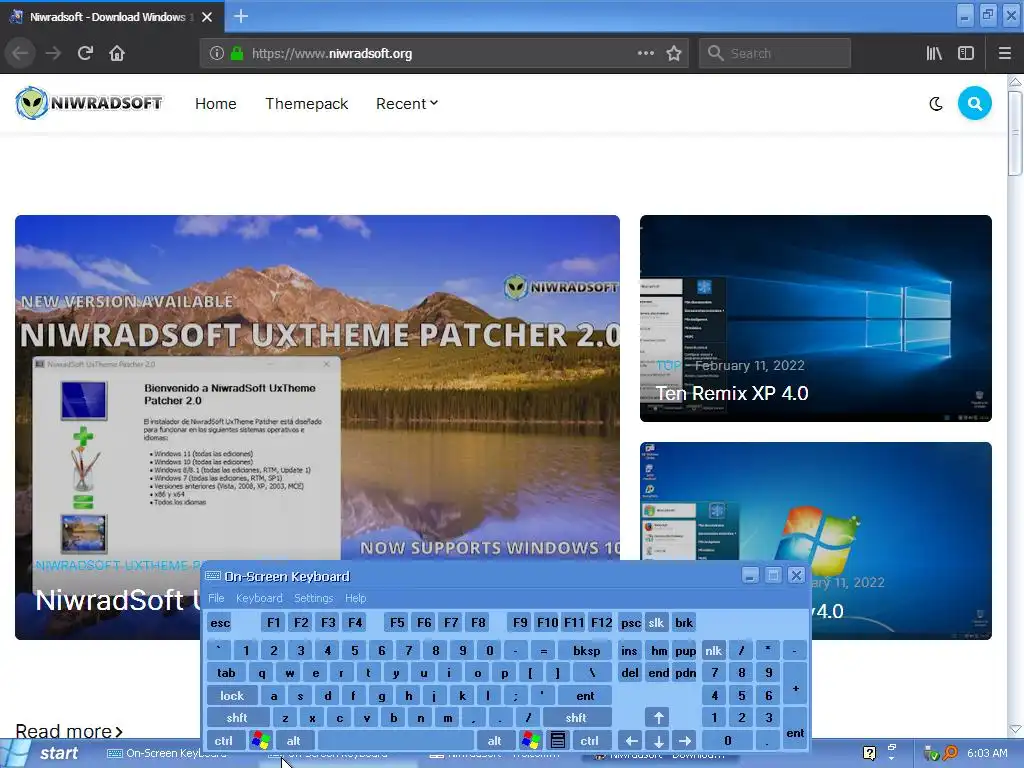Viewport: 1024px width, 768px height.
Task: Bookmark this page with the star icon
Action: click(x=674, y=54)
